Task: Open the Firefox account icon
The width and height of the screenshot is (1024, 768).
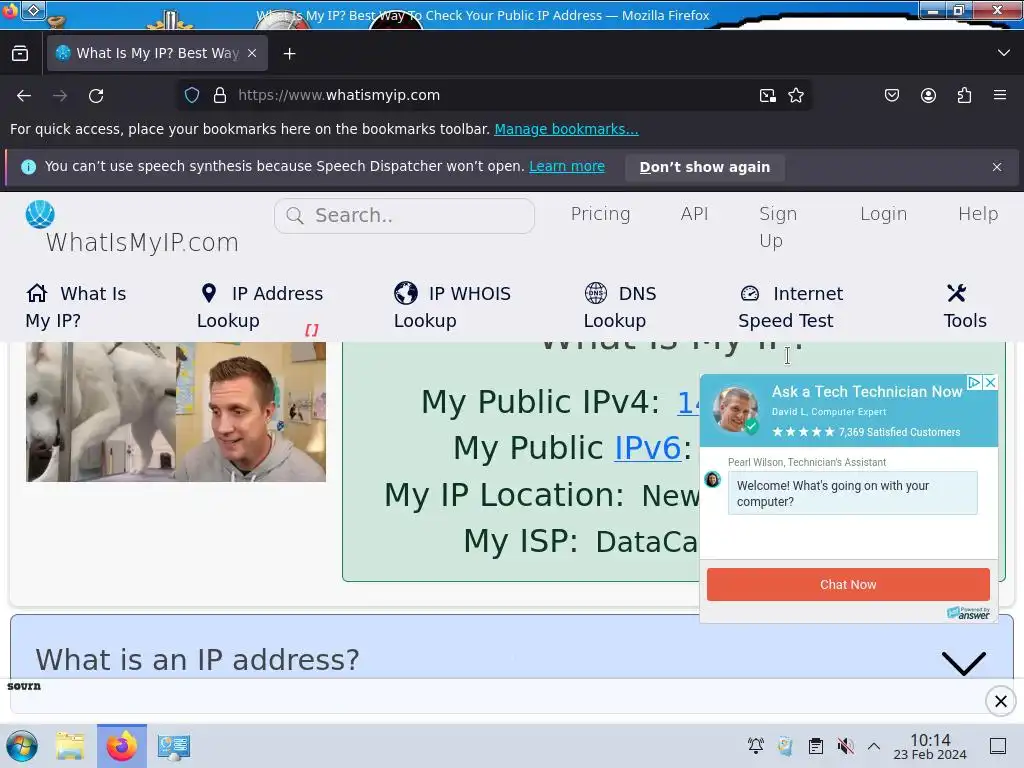Action: pos(928,95)
